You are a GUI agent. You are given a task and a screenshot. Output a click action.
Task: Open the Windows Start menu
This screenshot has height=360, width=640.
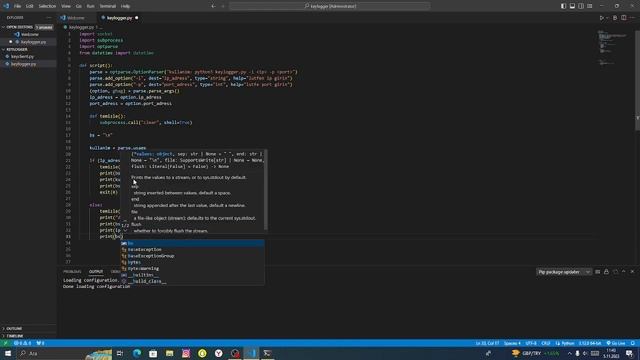pyautogui.click(x=8, y=353)
